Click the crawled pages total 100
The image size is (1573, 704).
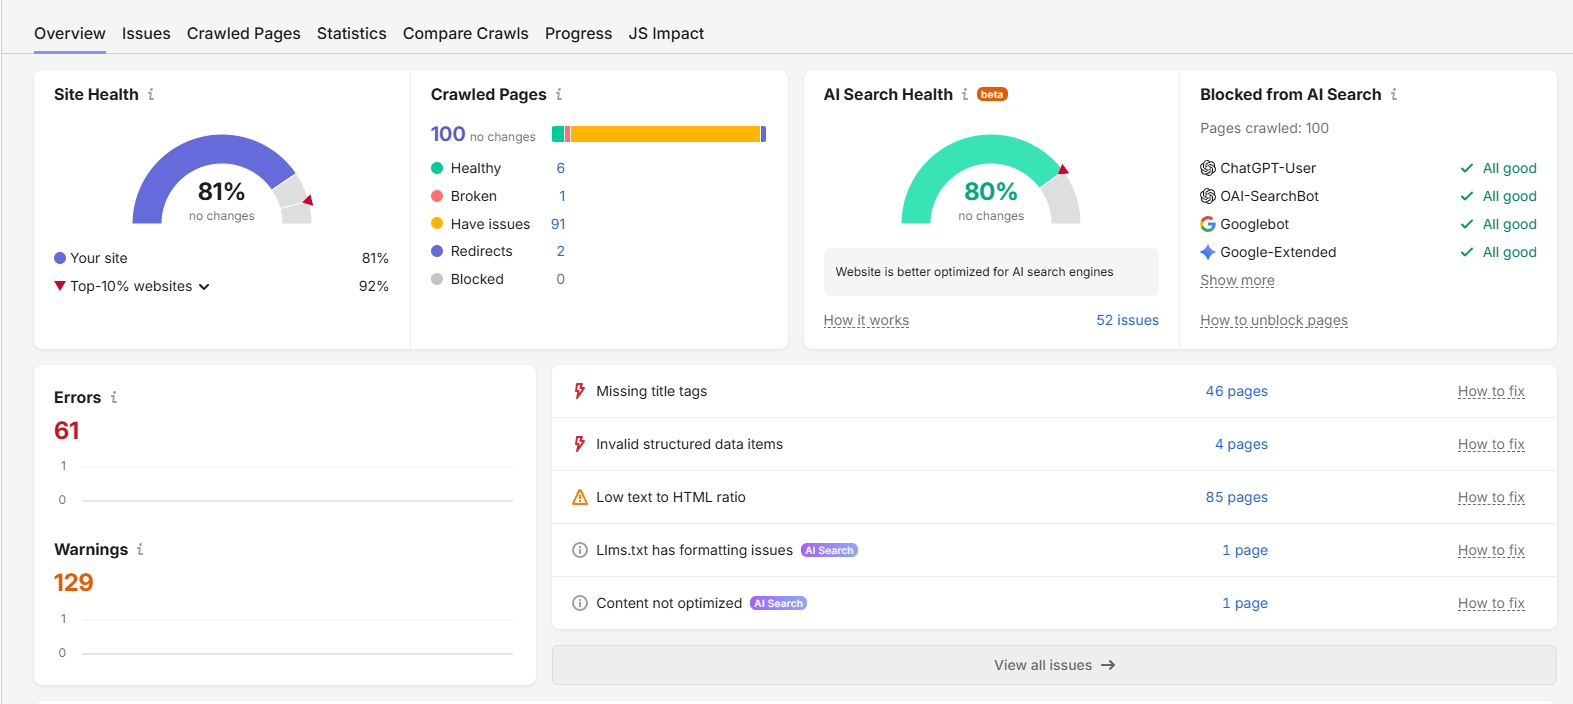point(448,134)
